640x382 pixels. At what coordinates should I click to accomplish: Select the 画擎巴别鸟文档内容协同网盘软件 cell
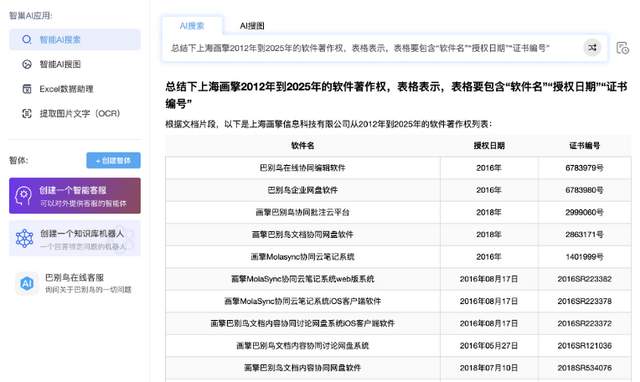point(302,368)
